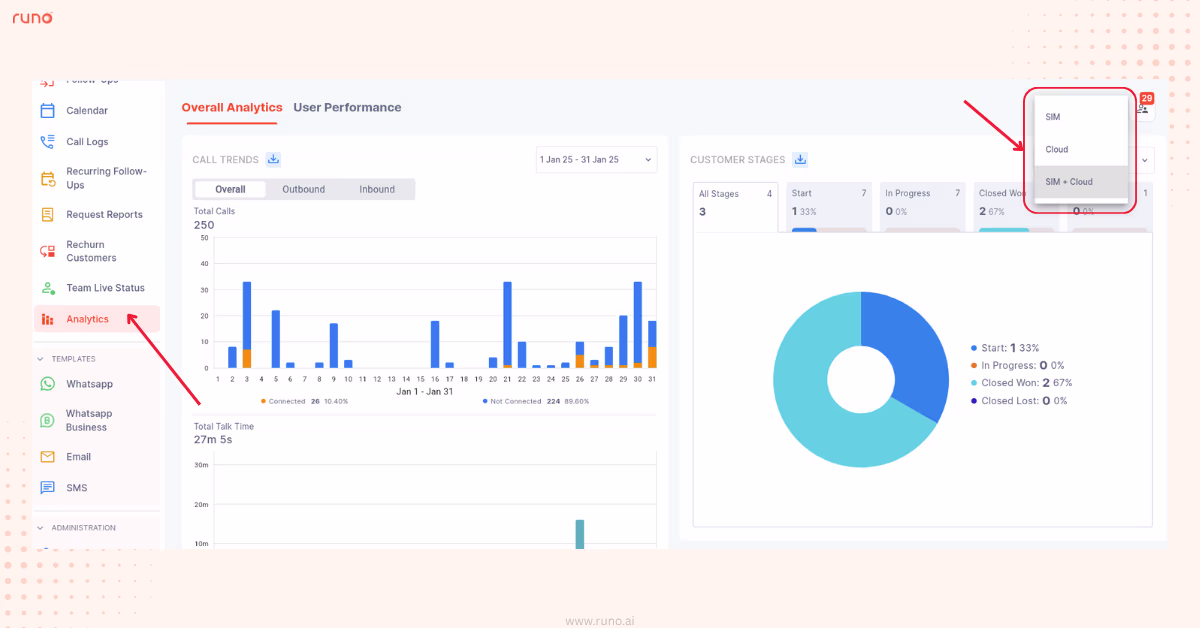1200x628 pixels.
Task: Click the Team Live Status icon
Action: click(x=47, y=288)
